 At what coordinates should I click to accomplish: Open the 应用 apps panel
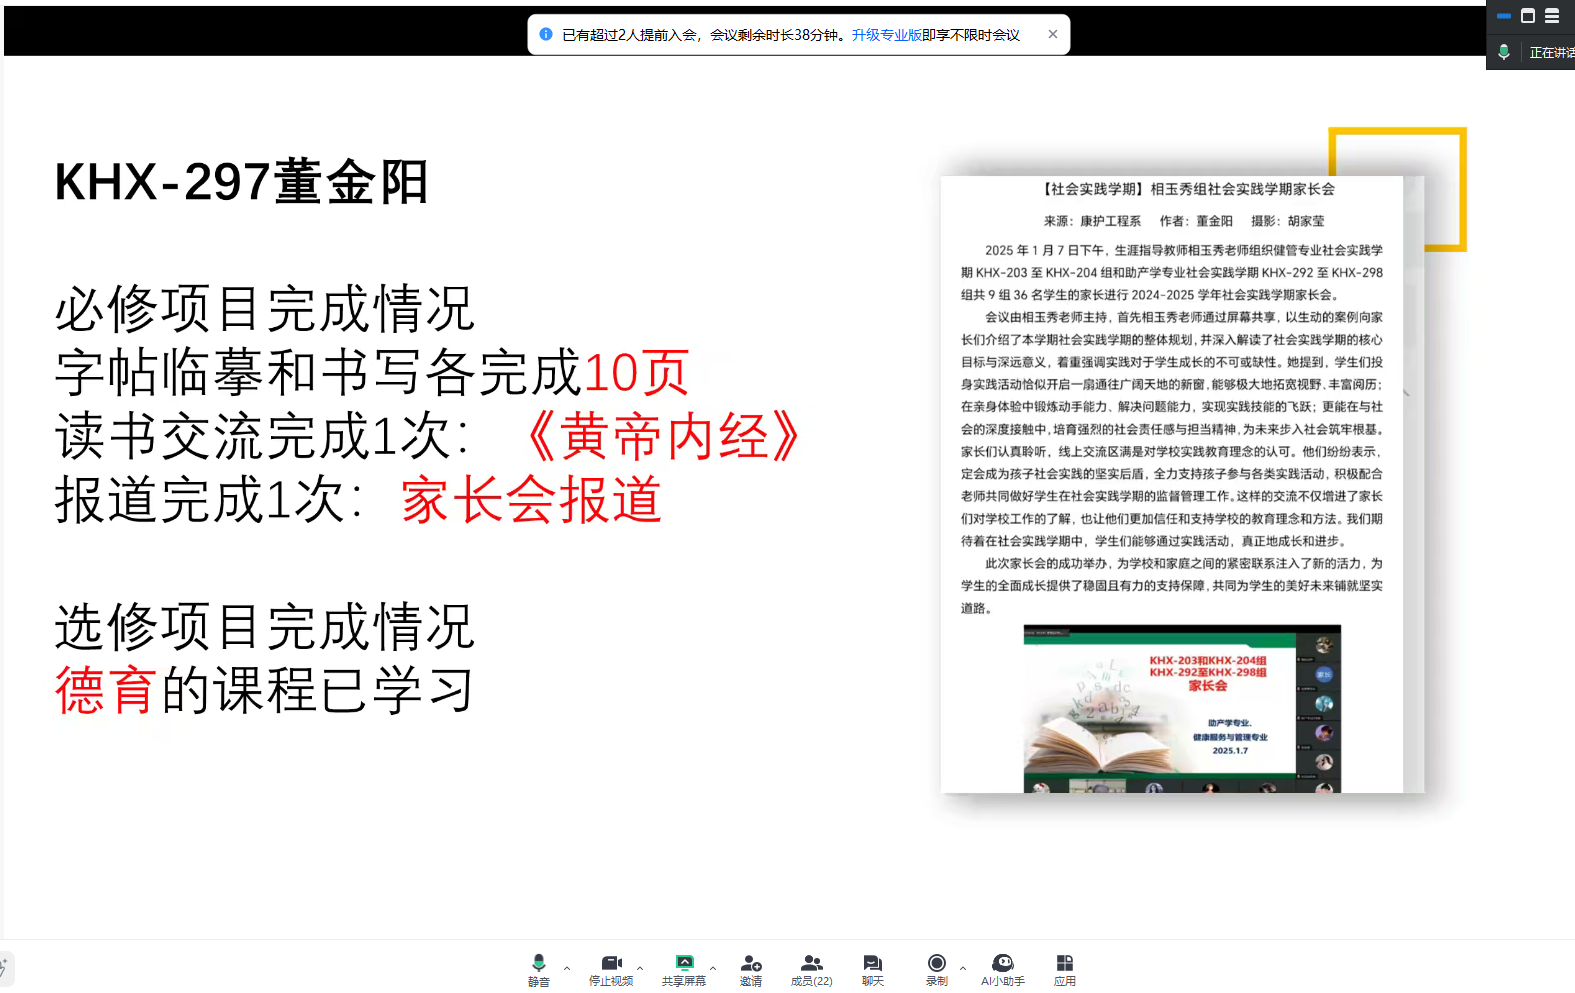coord(1064,968)
